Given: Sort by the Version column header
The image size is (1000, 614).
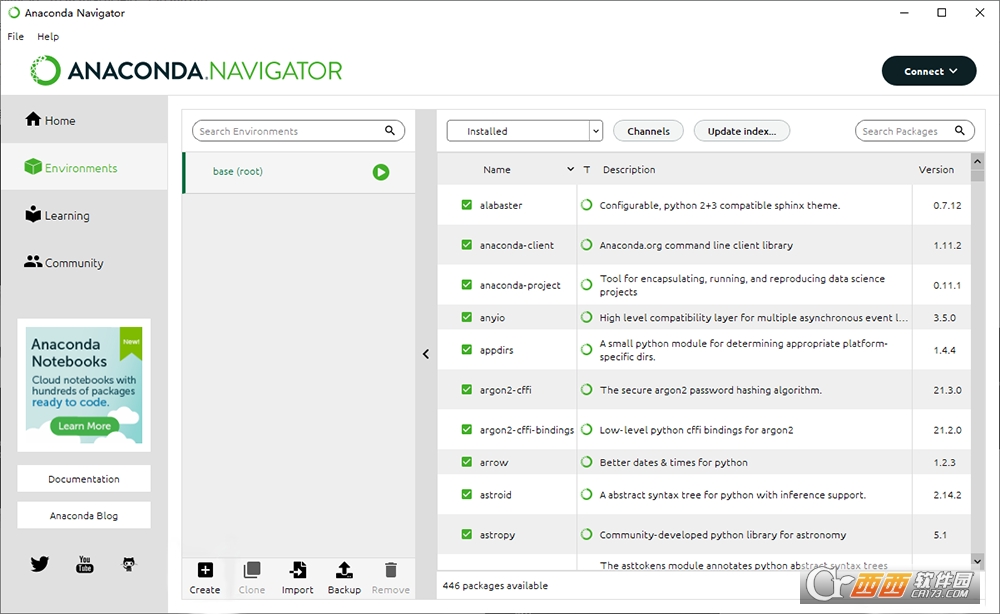Looking at the screenshot, I should [936, 170].
